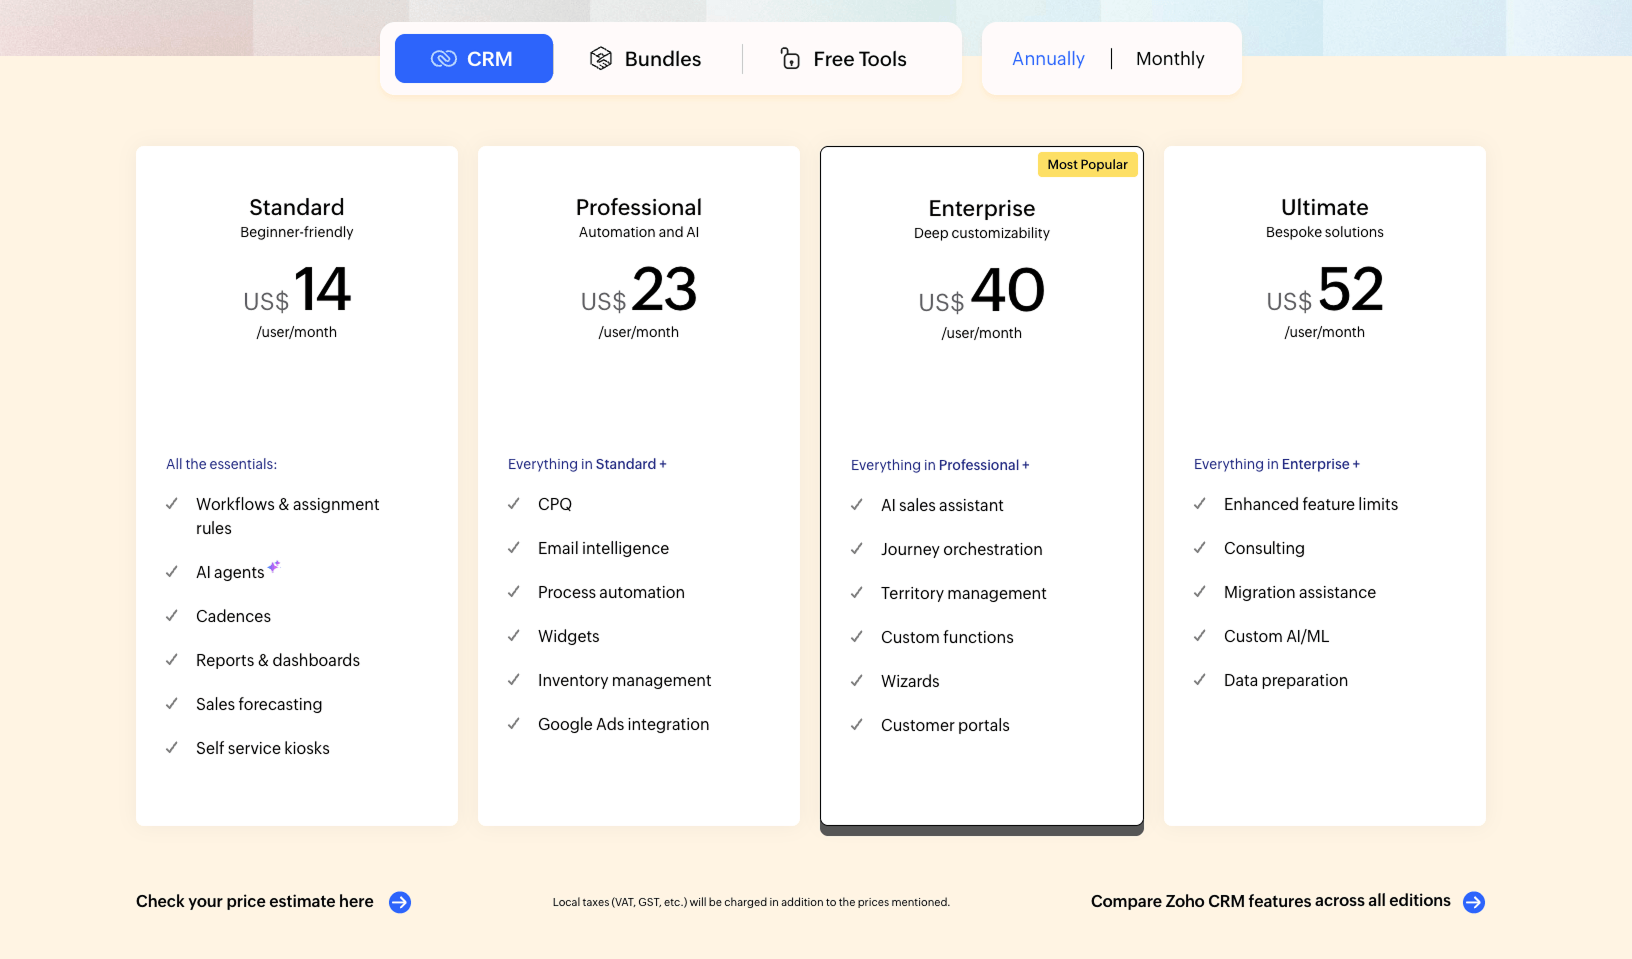Click the US$ 14 Standard price
This screenshot has height=959, width=1632.
click(297, 290)
